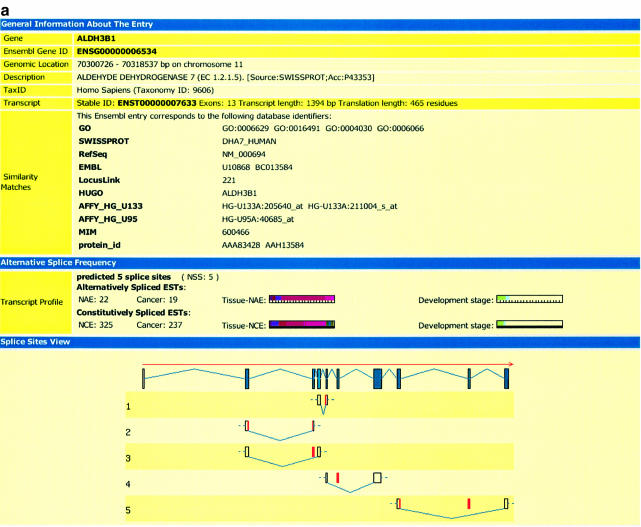Open probe HG-U95A:40685_at
This screenshot has width=641, height=527.
[x=258, y=220]
